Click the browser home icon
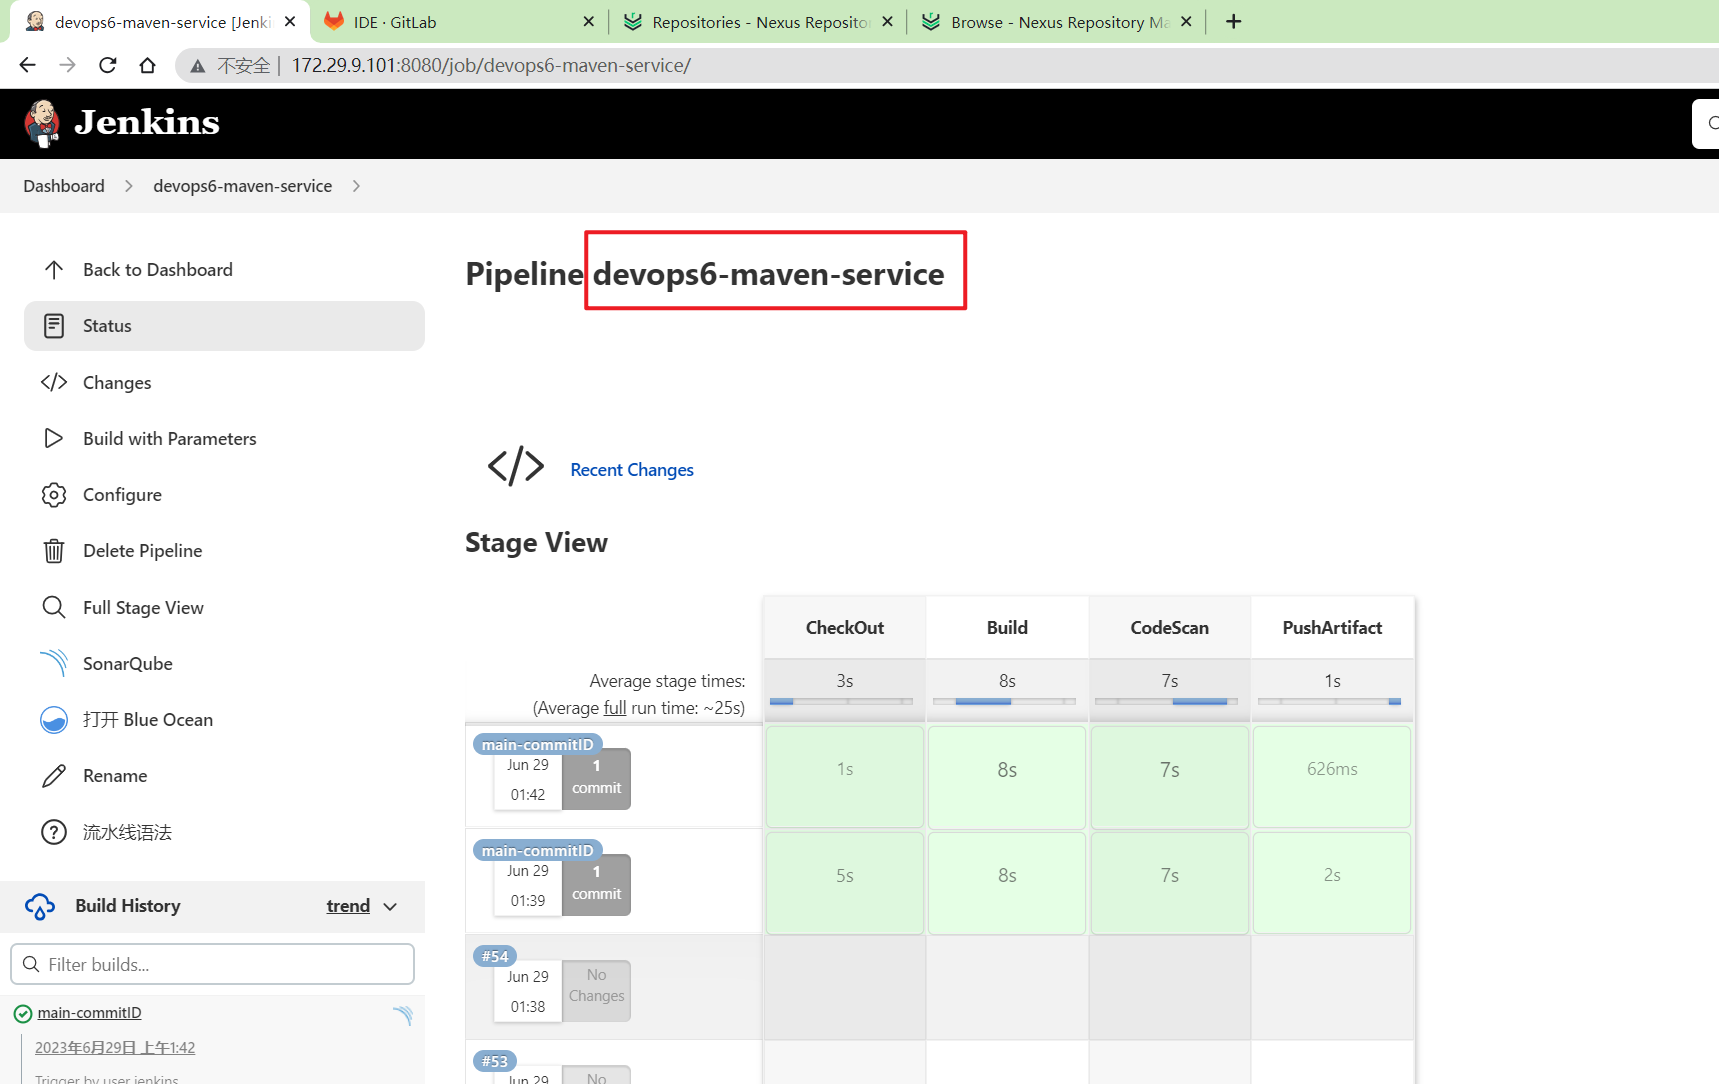Image resolution: width=1719 pixels, height=1084 pixels. point(147,65)
